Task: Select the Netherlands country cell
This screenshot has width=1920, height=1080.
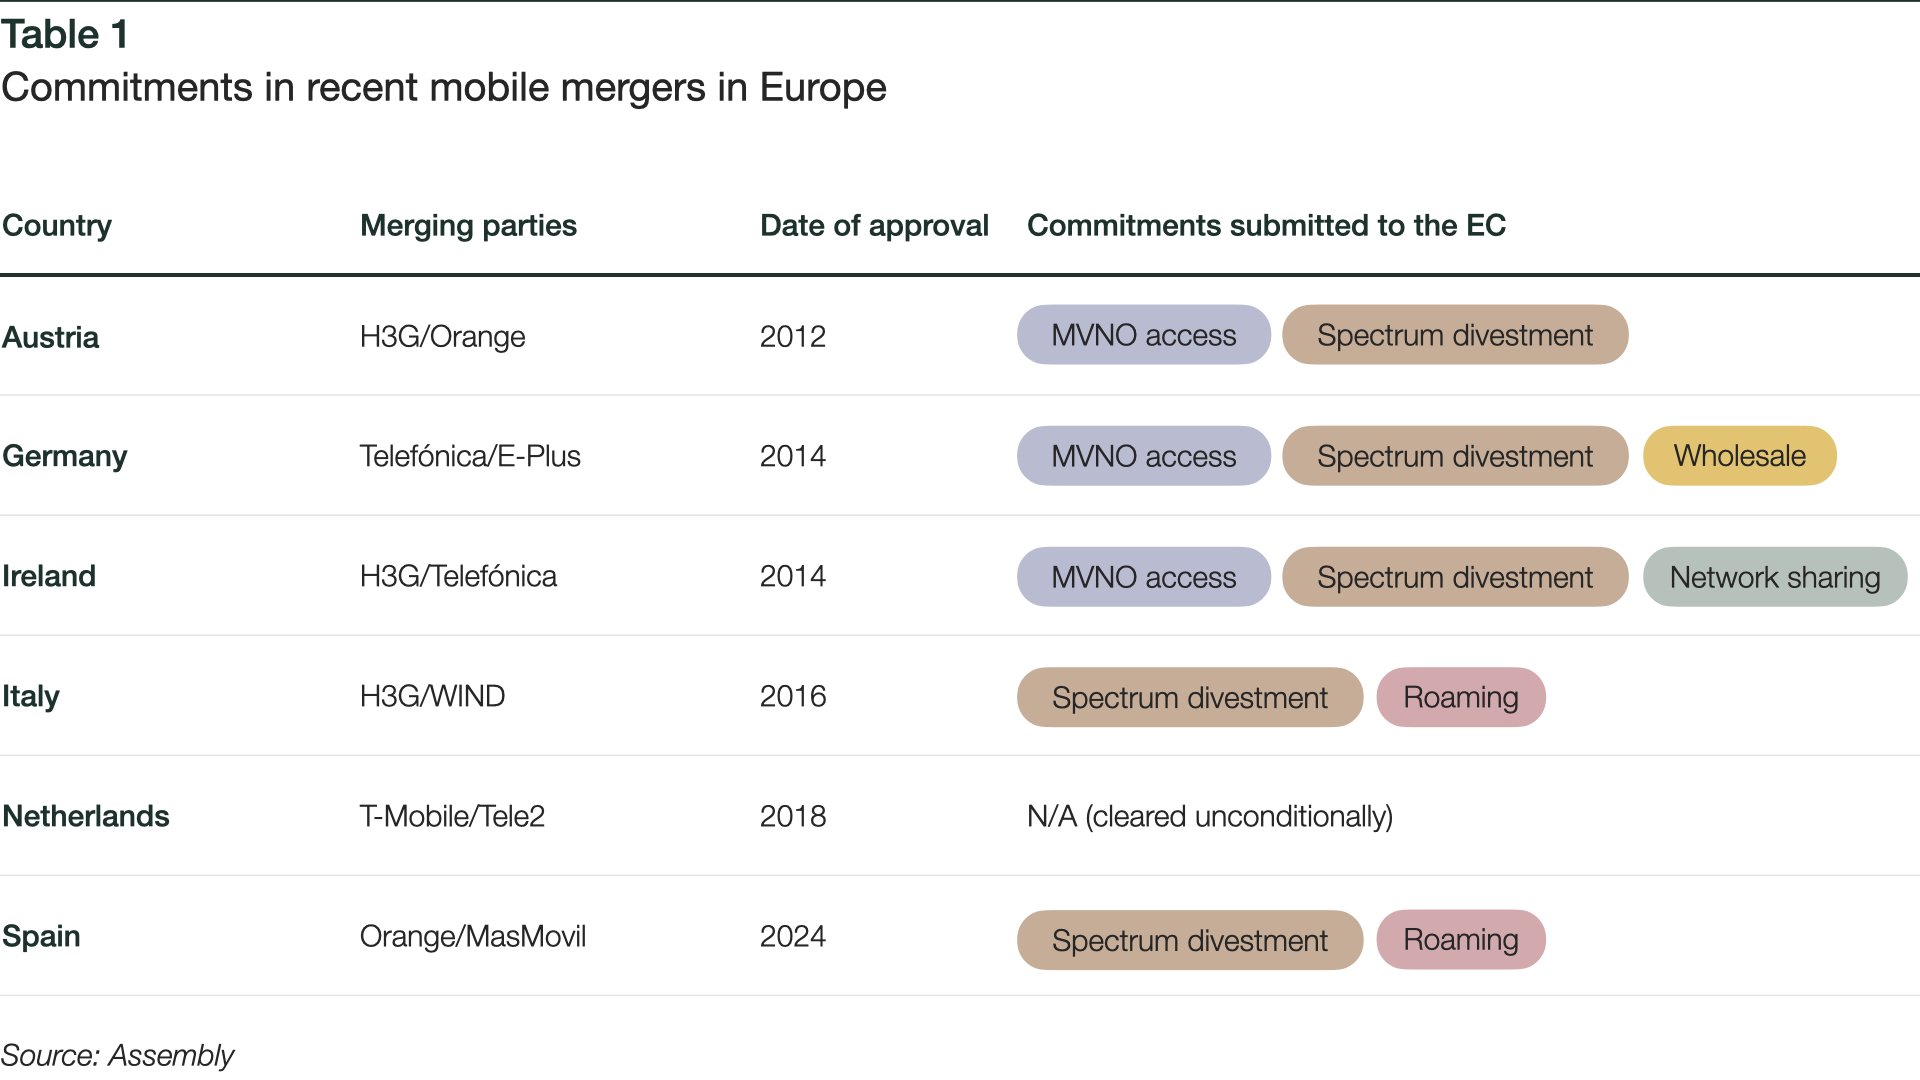Action: coord(86,816)
